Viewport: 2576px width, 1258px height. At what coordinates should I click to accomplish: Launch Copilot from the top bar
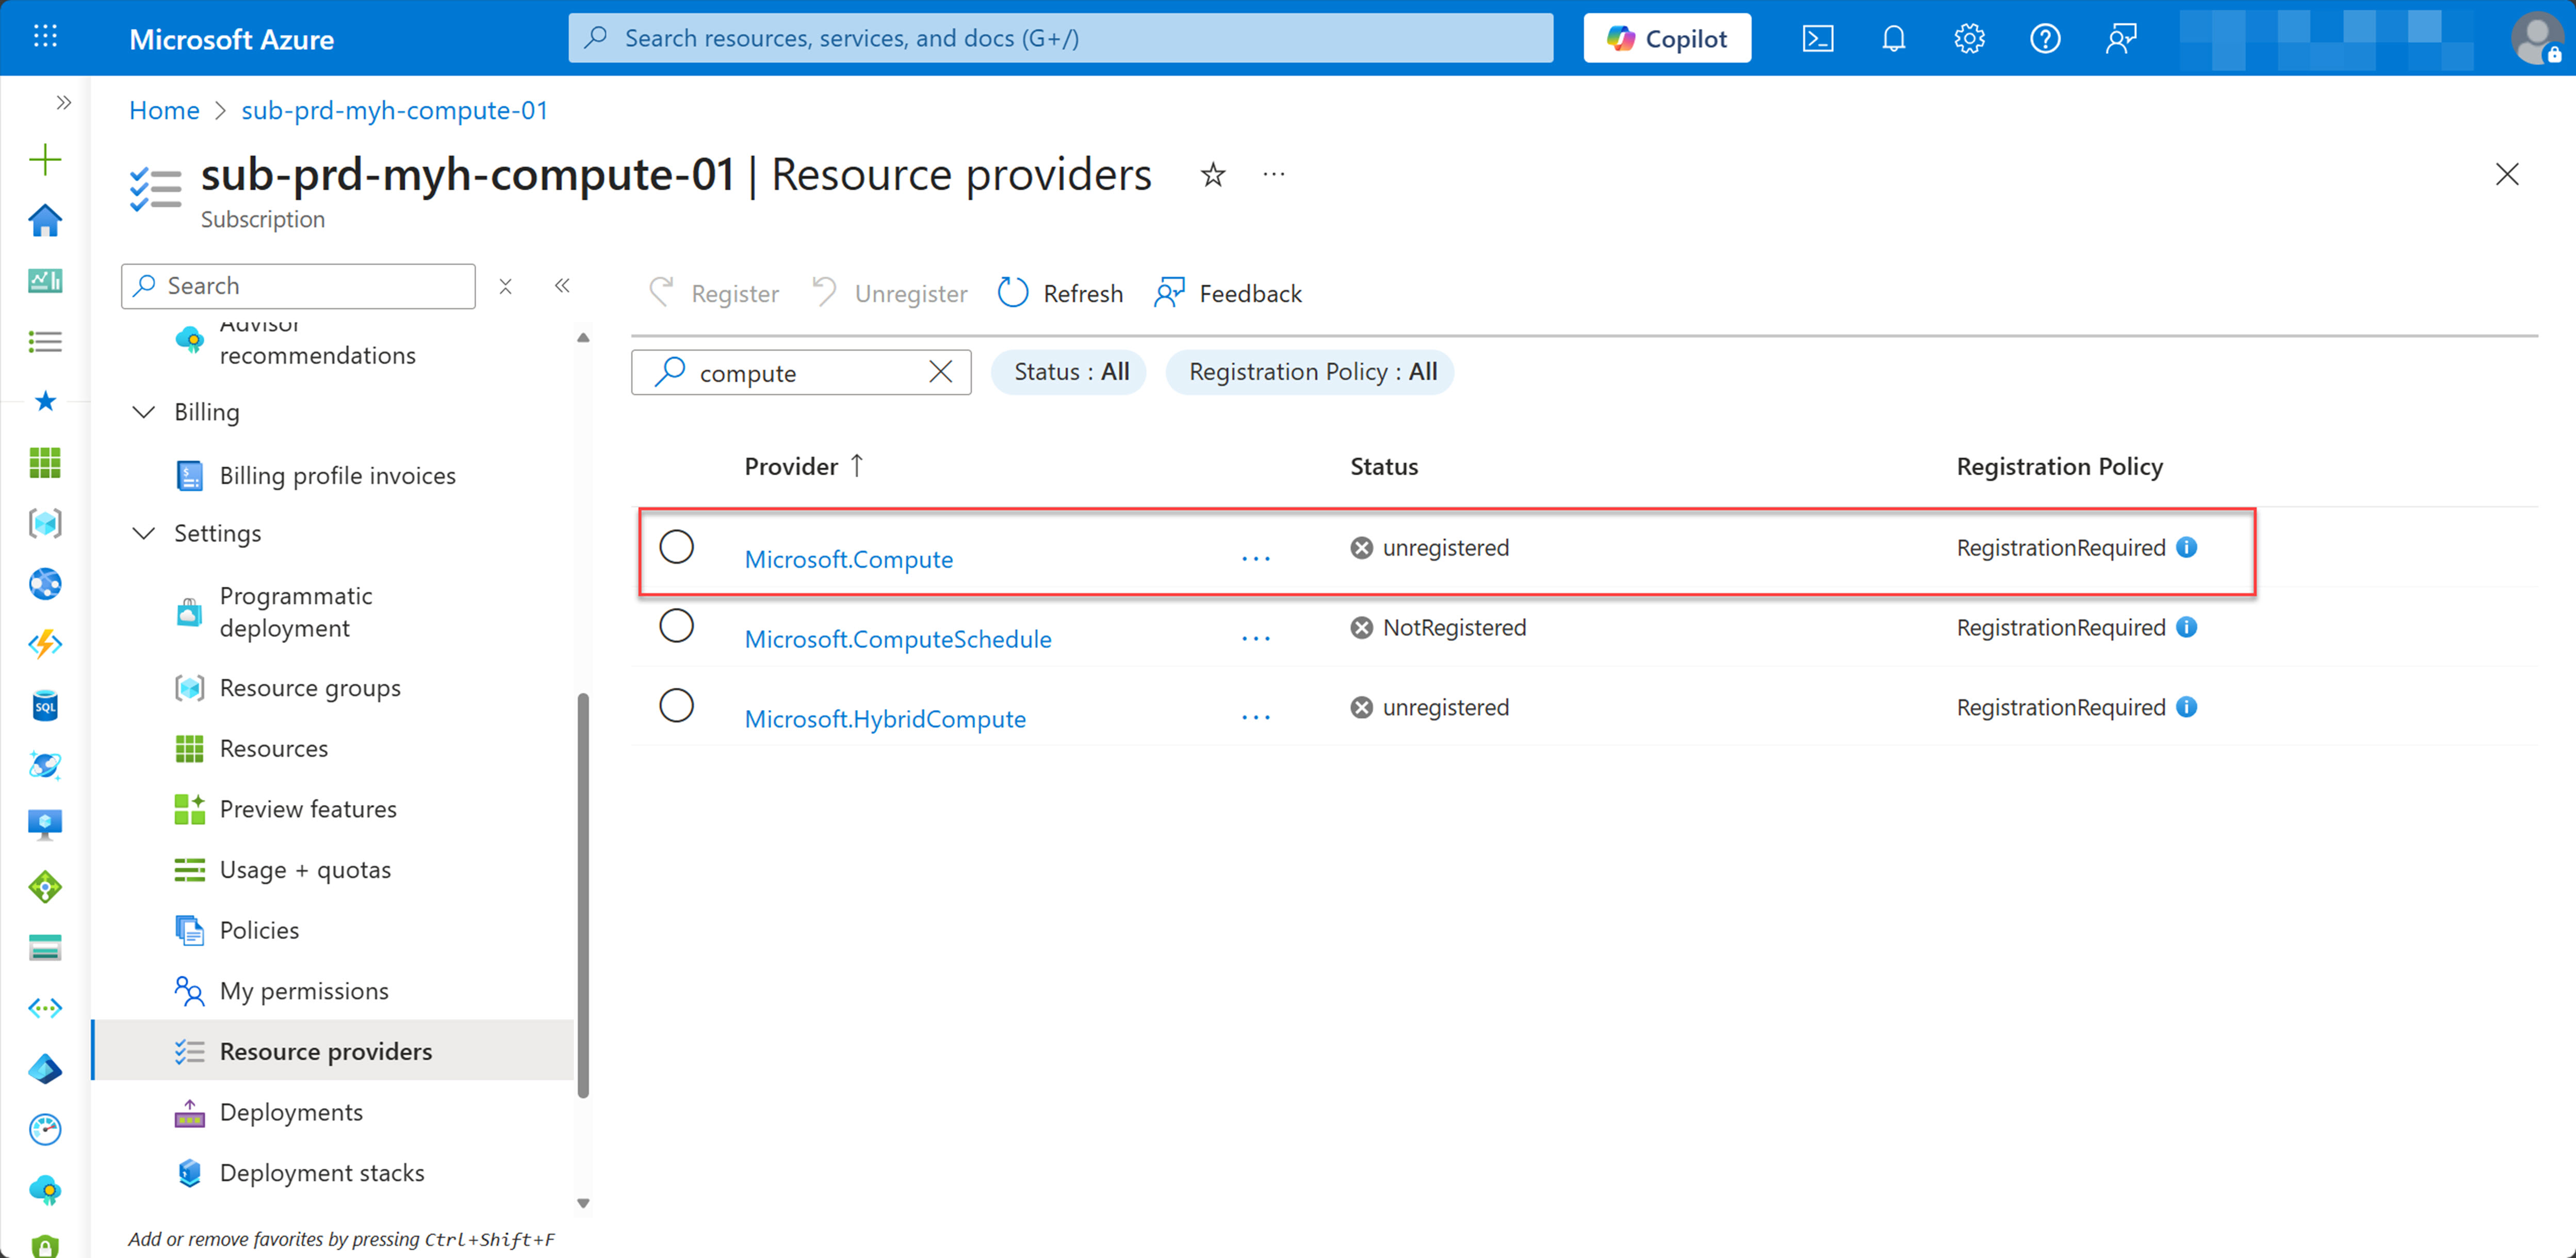[x=1666, y=38]
